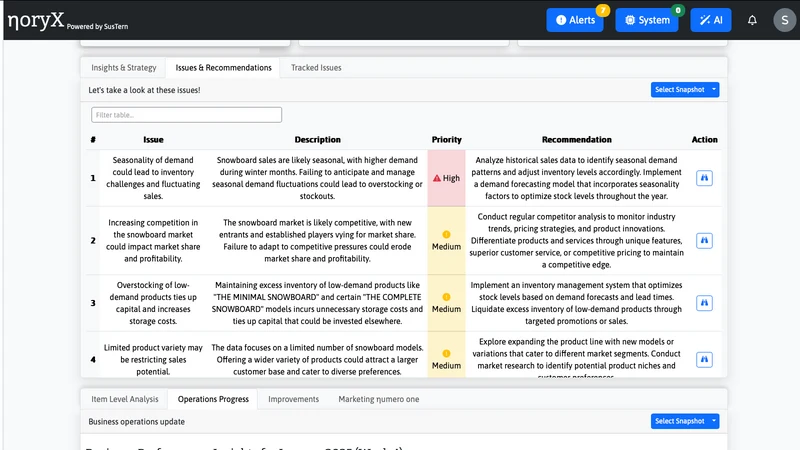Click 'Overstocking of low-demand products' issue text

point(153,303)
